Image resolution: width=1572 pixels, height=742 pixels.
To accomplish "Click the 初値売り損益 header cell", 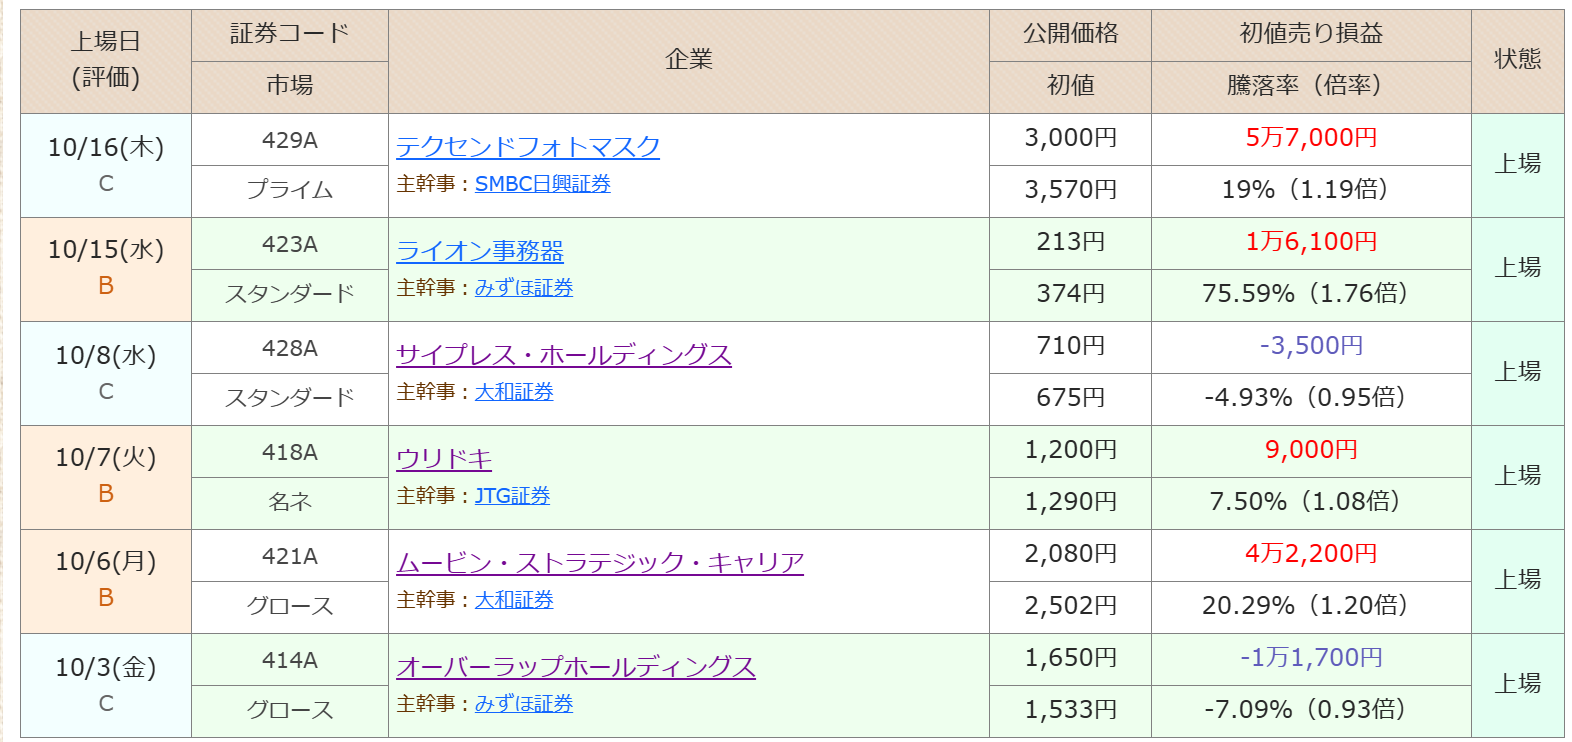I will point(1310,34).
